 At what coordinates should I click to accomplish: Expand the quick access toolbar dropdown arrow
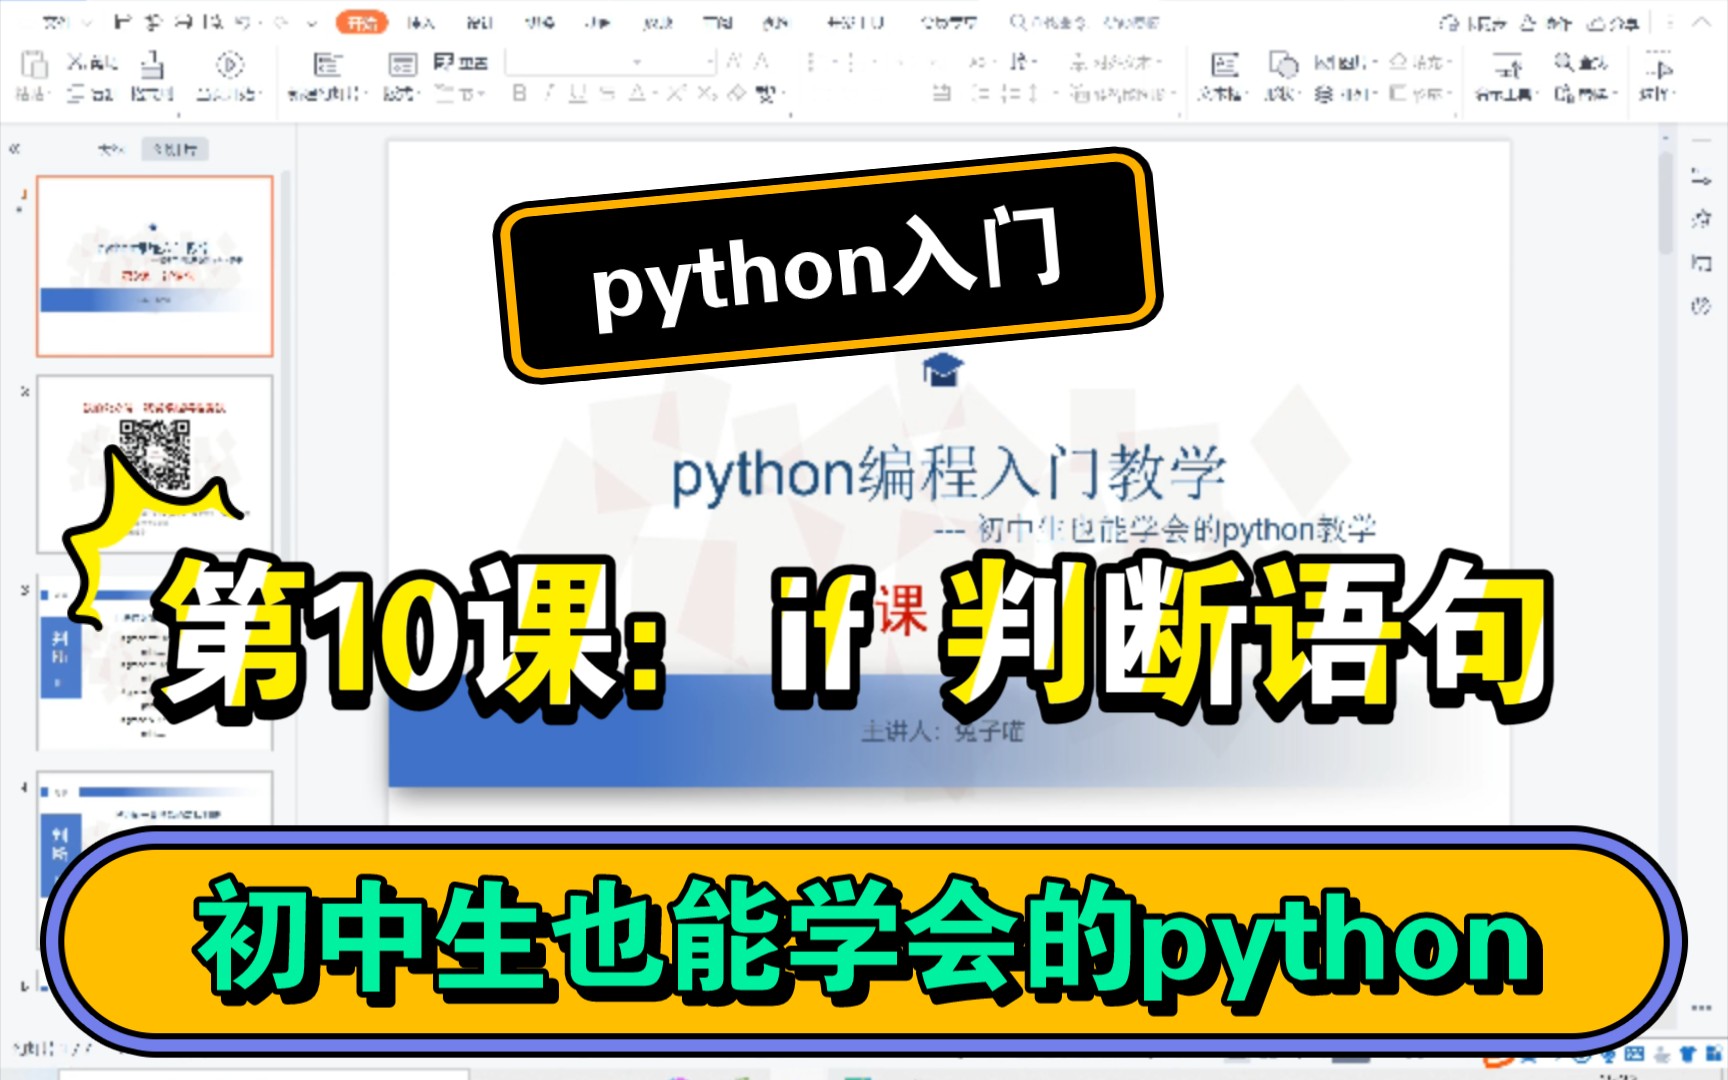312,22
